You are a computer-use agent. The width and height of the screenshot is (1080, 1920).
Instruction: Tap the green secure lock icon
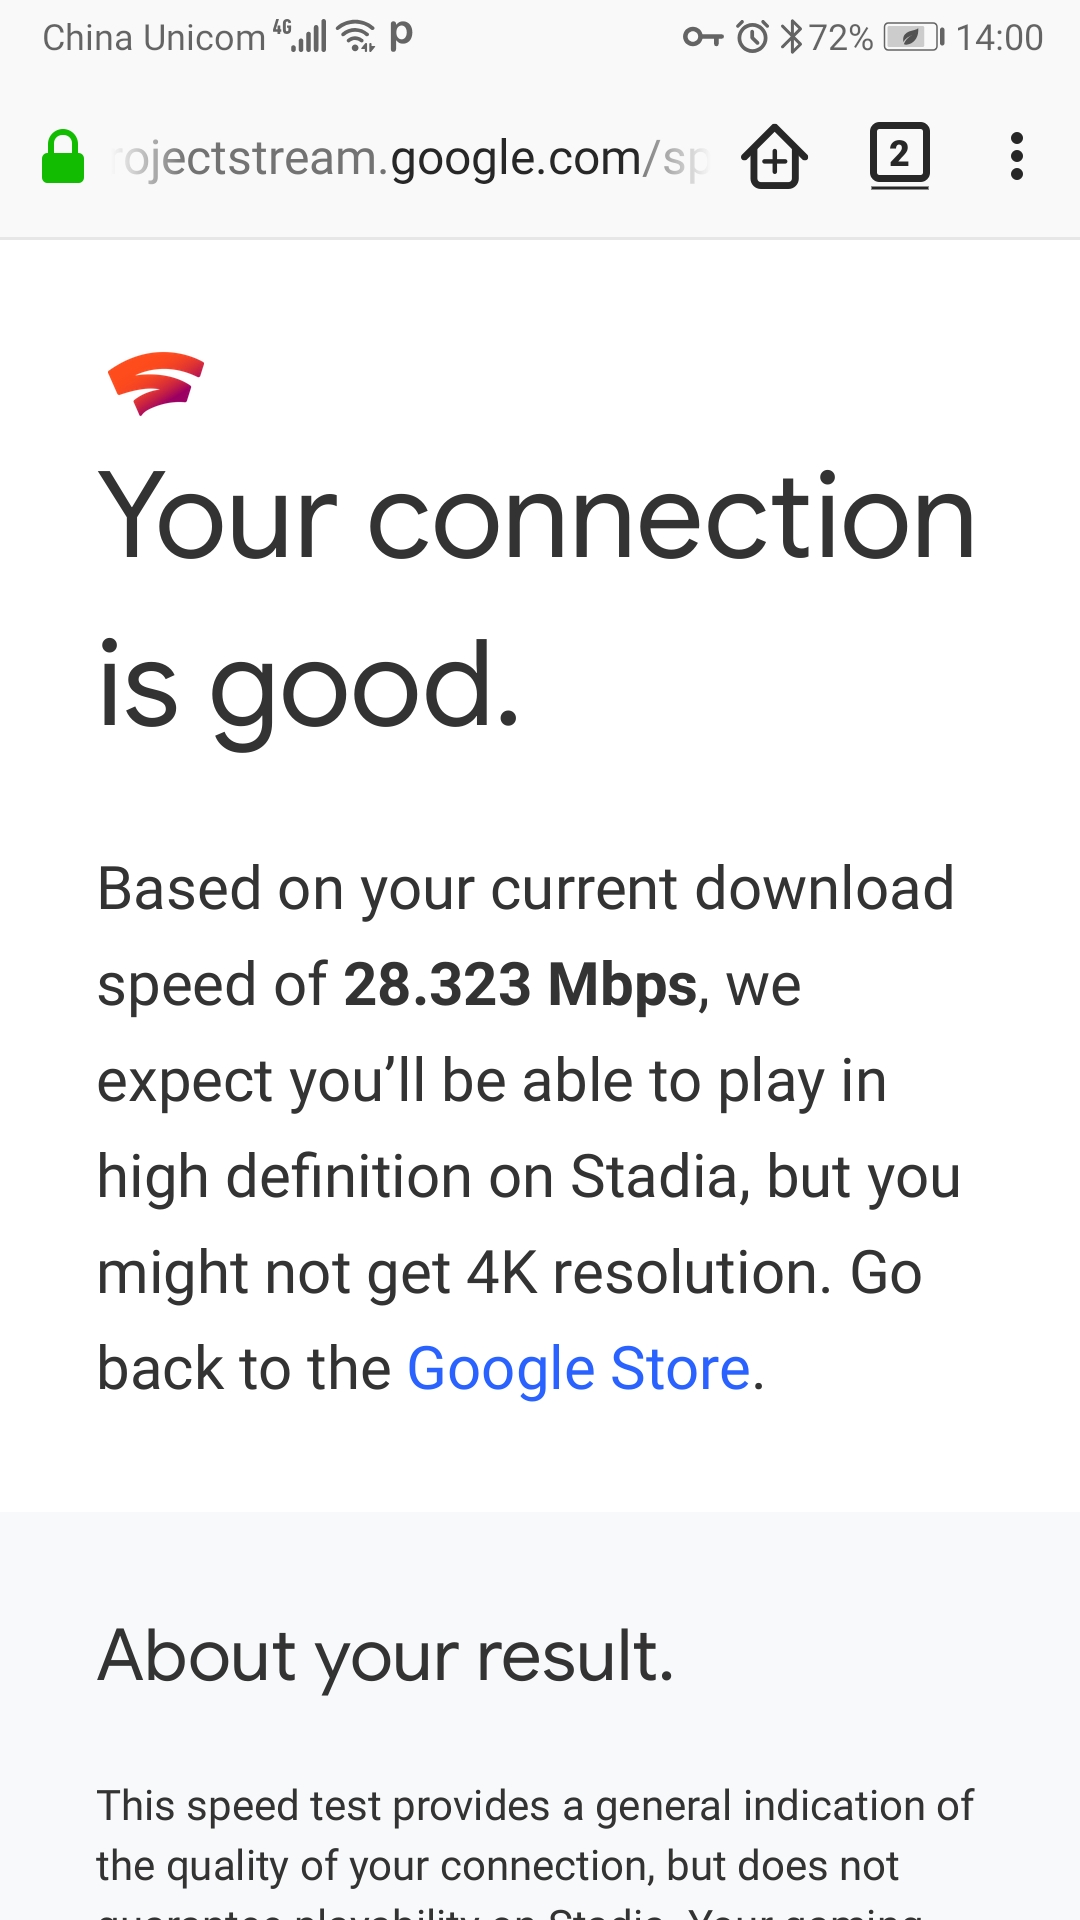pyautogui.click(x=63, y=158)
